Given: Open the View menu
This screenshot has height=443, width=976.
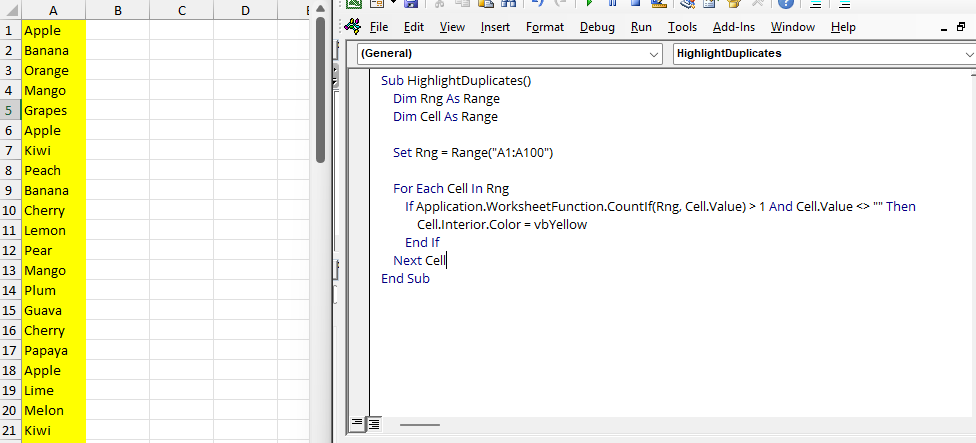Looking at the screenshot, I should click(452, 27).
